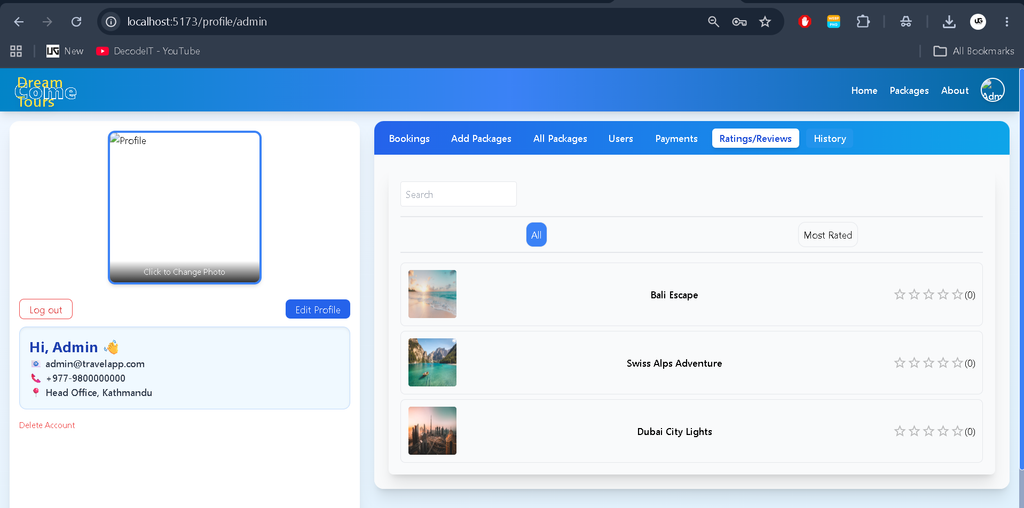Go to Home in the navbar

(864, 91)
